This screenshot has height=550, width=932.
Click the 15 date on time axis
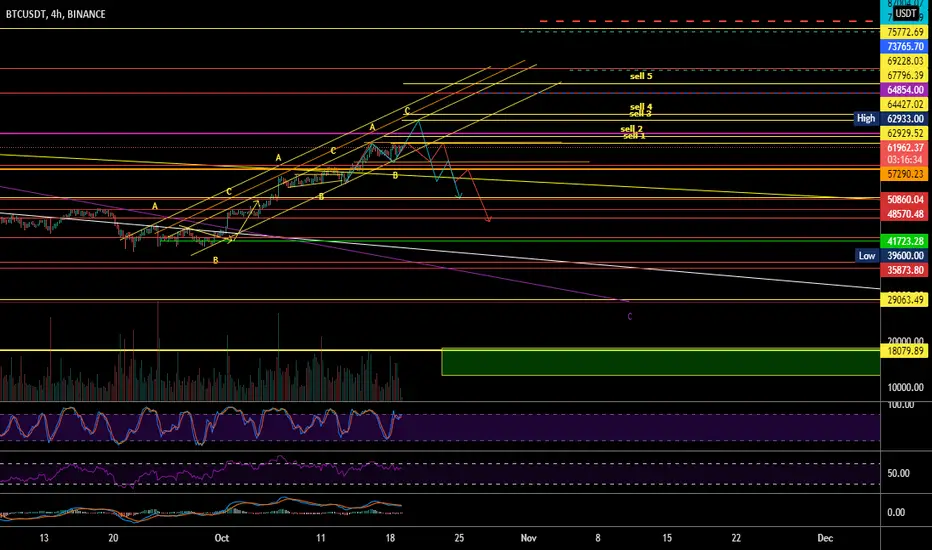tap(667, 538)
